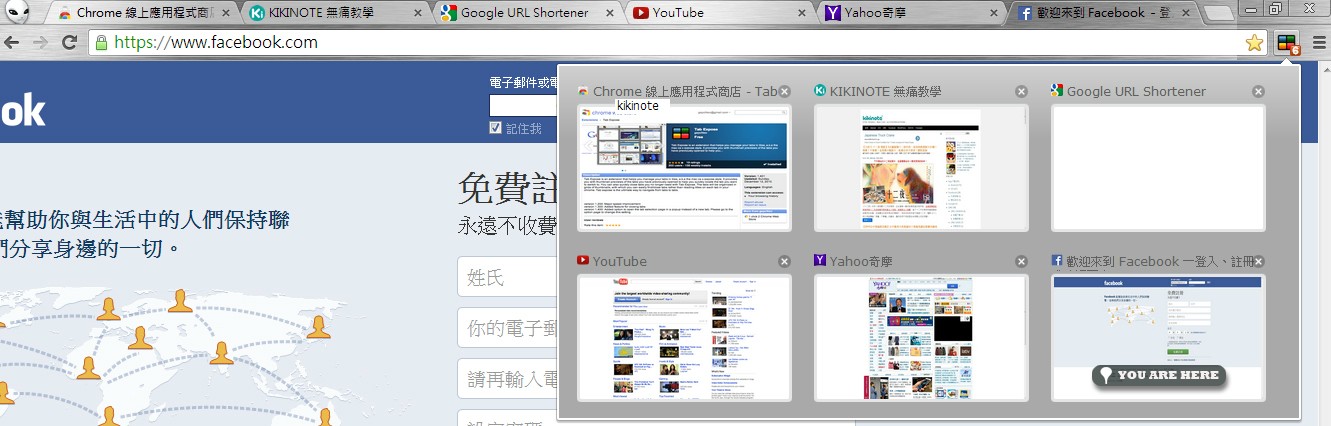Viewport: 1331px width, 426px height.
Task: Close the Google URL Shortener thumbnail in popup
Action: [x=1258, y=91]
